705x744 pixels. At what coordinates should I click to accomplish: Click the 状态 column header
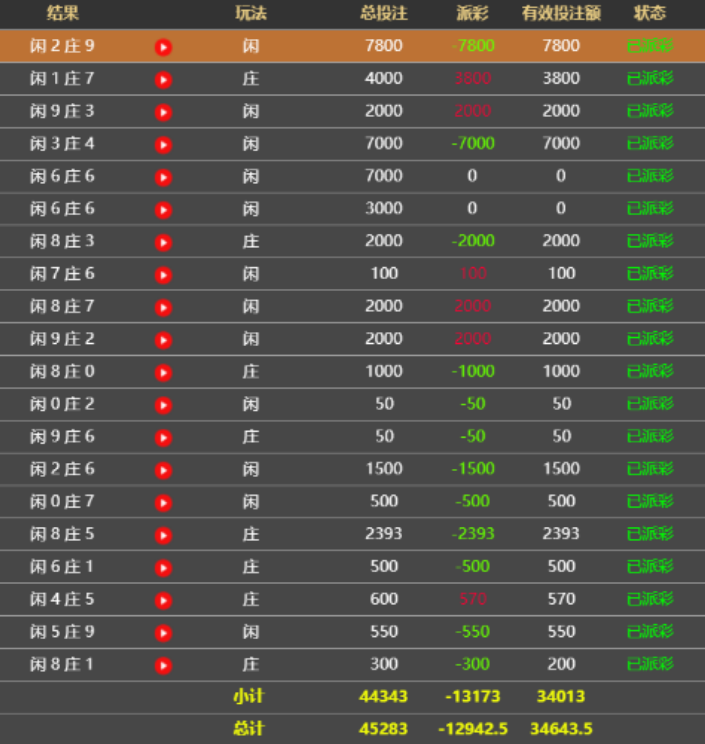click(649, 13)
